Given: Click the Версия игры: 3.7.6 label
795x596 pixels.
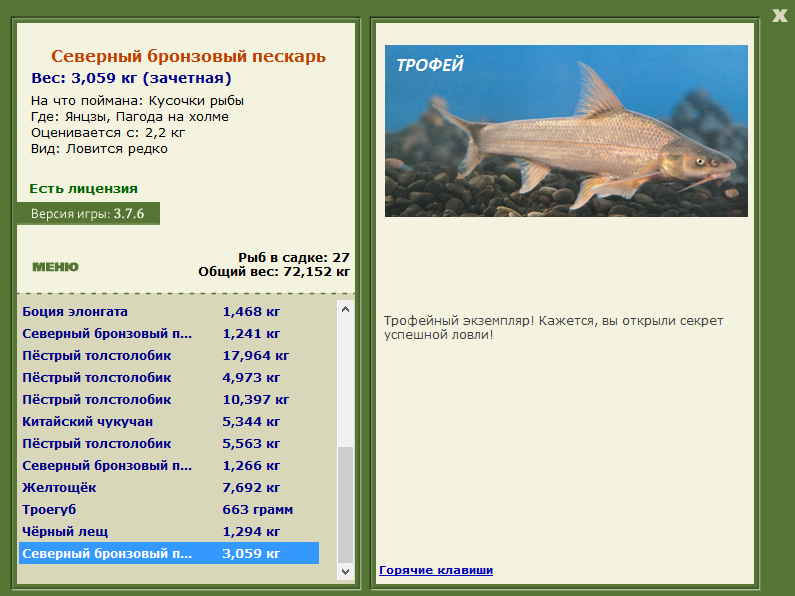Looking at the screenshot, I should tap(88, 213).
